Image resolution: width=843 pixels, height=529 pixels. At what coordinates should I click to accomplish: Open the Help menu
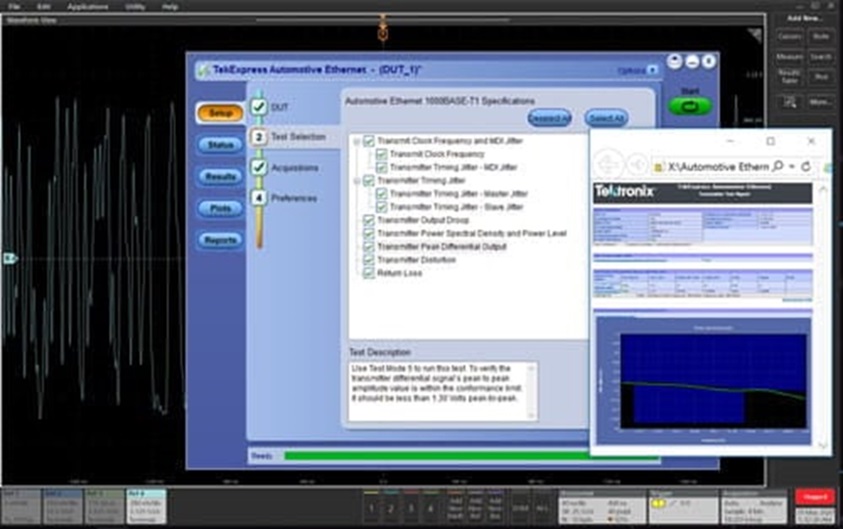pos(170,6)
